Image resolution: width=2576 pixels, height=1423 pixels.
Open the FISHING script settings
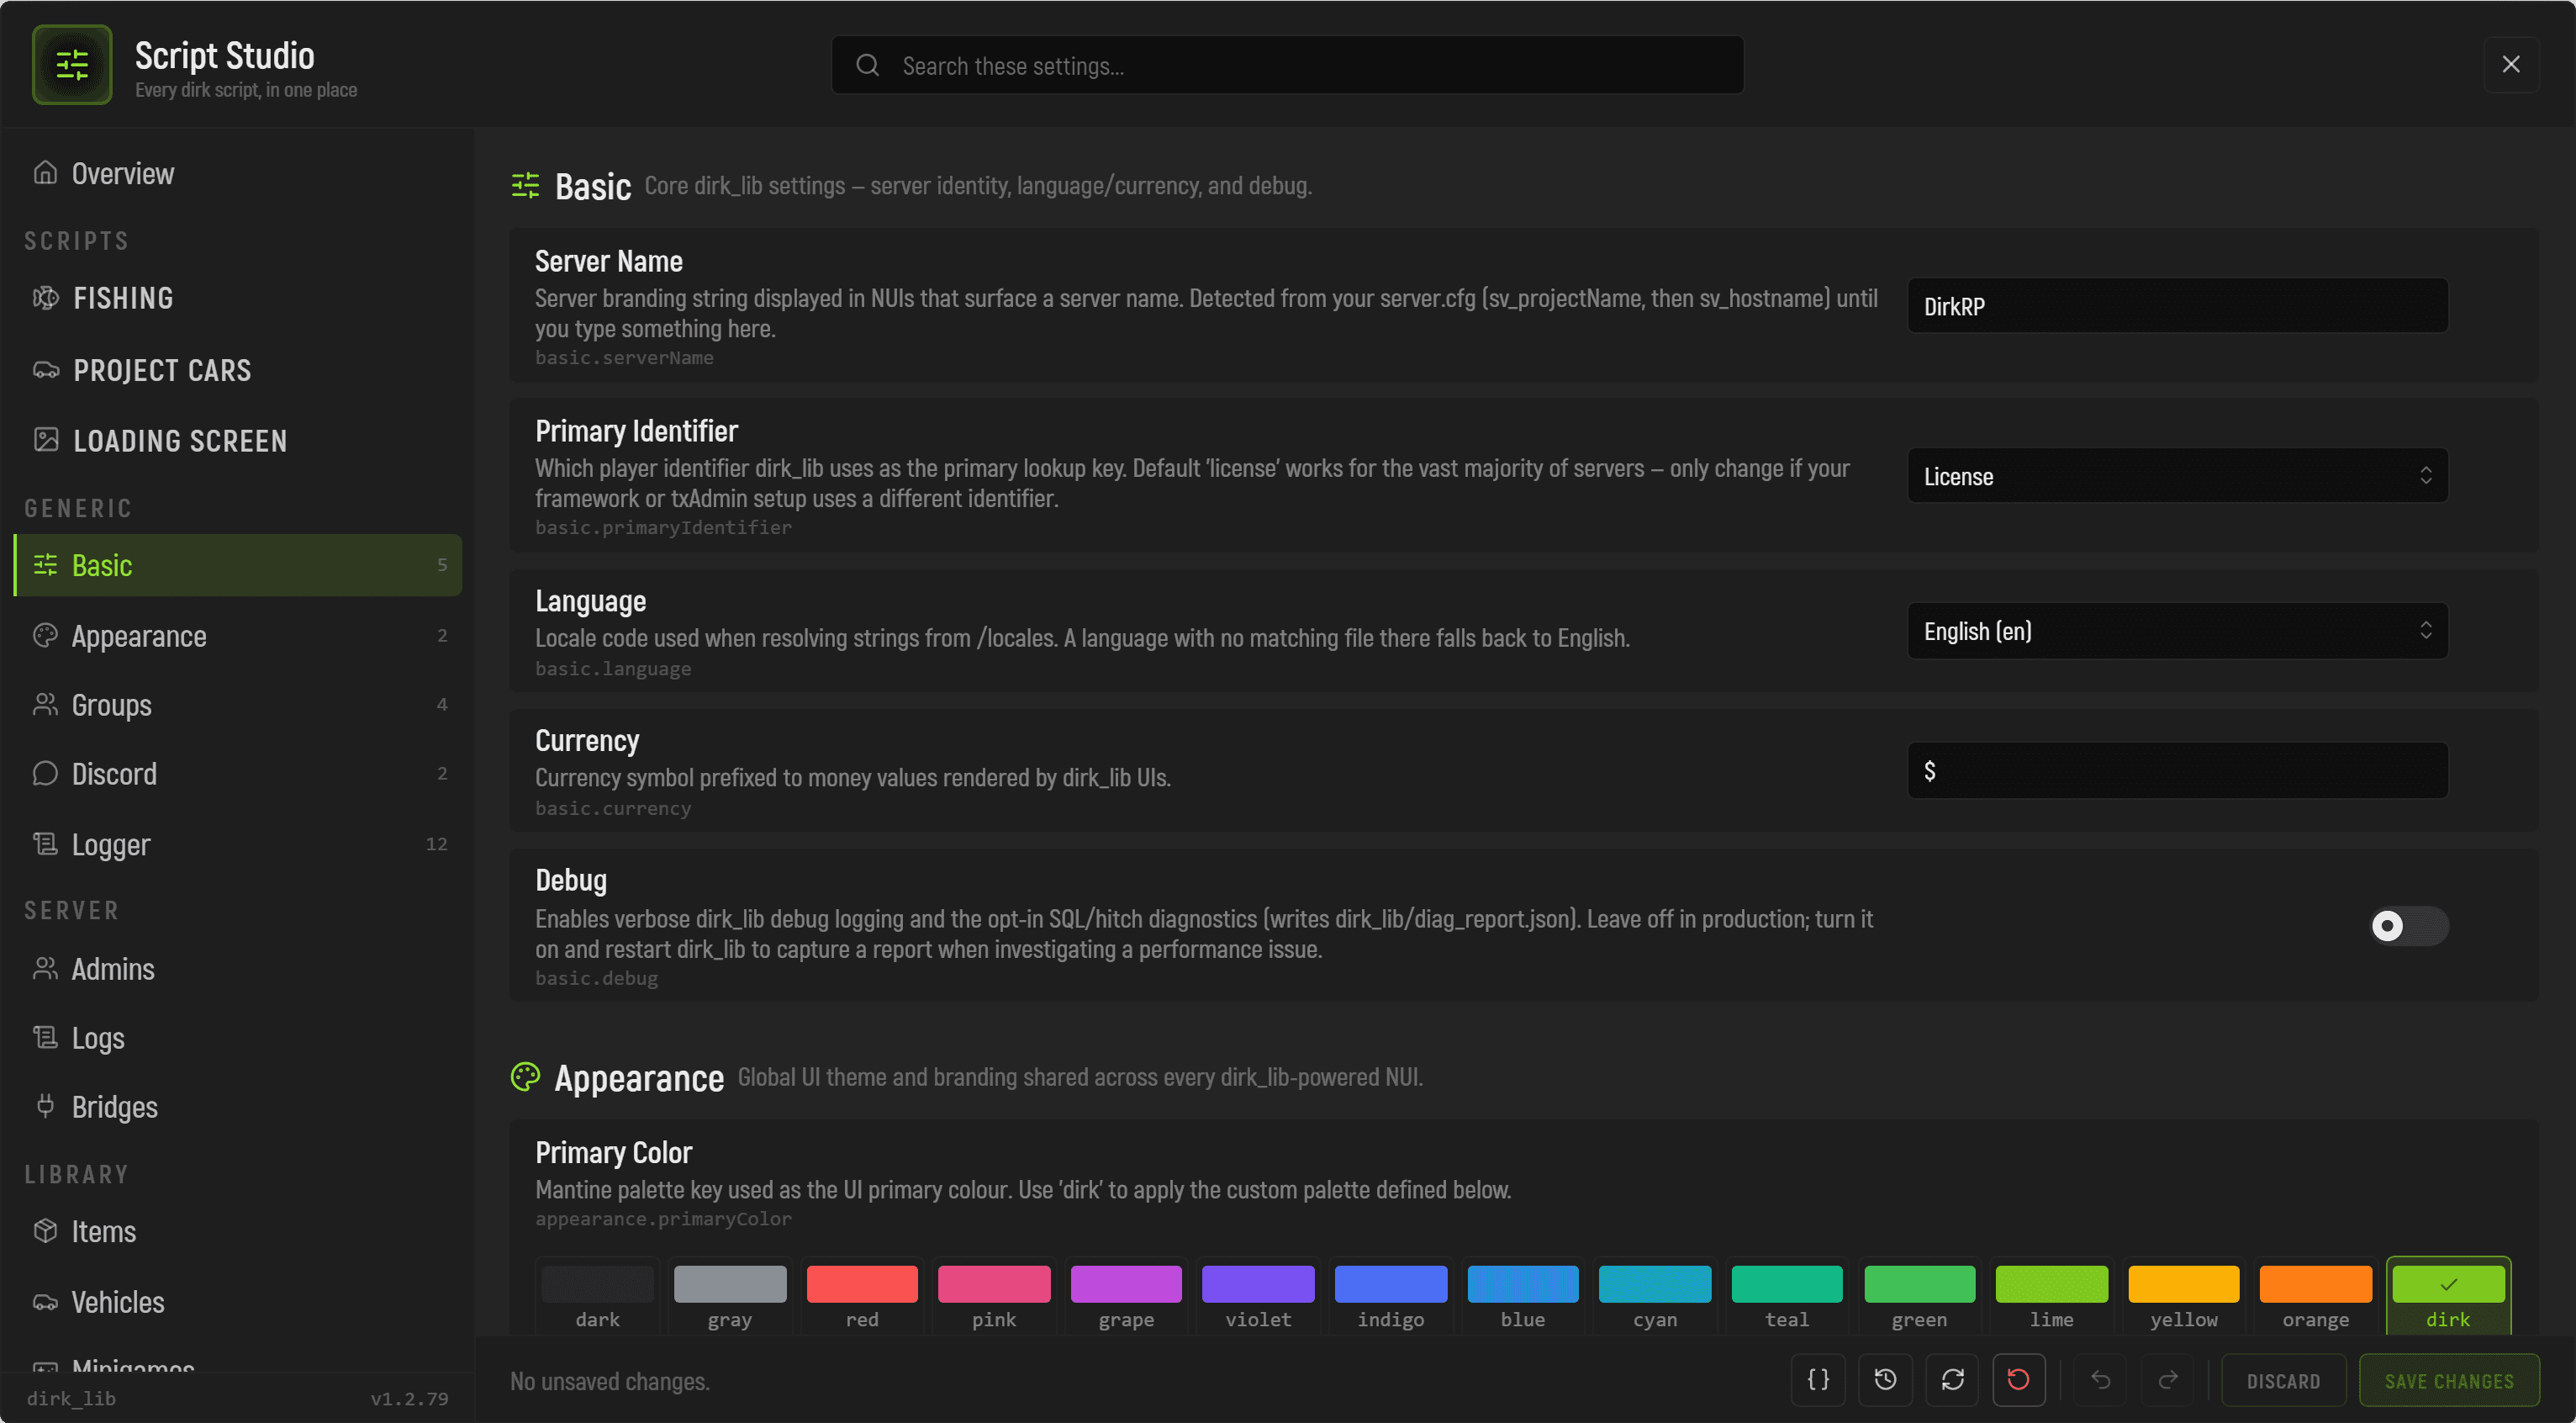[x=238, y=298]
